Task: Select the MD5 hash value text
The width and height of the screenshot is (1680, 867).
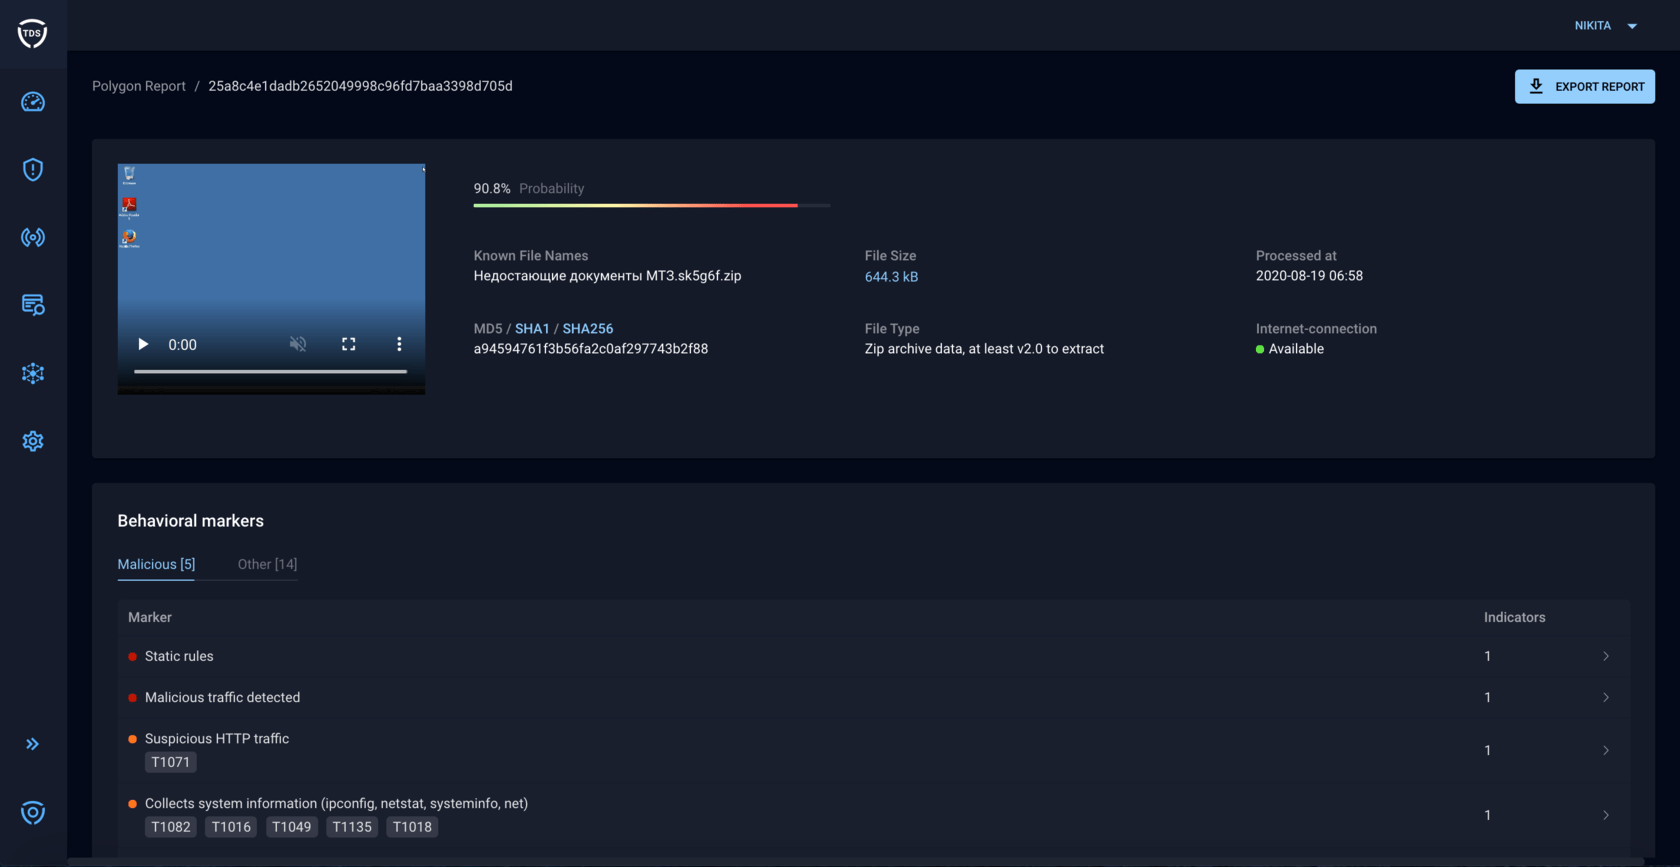Action: 591,349
